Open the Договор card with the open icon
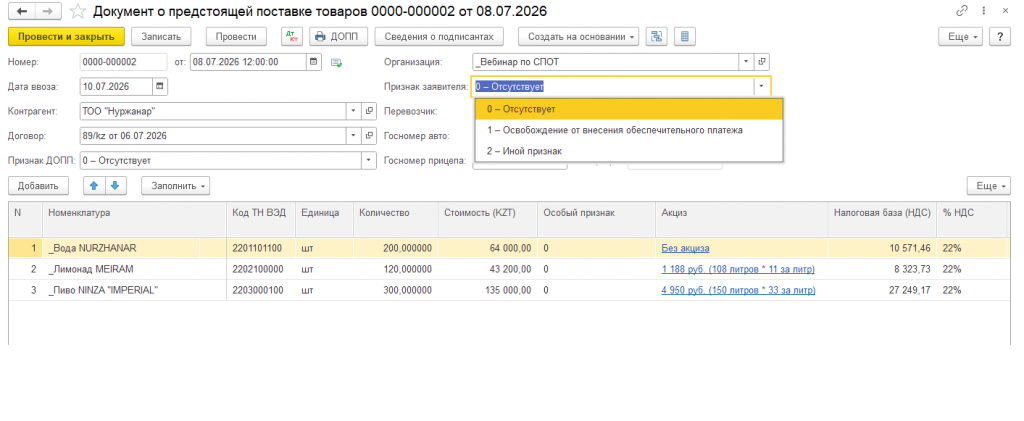The width and height of the screenshot is (1024, 421). [369, 136]
